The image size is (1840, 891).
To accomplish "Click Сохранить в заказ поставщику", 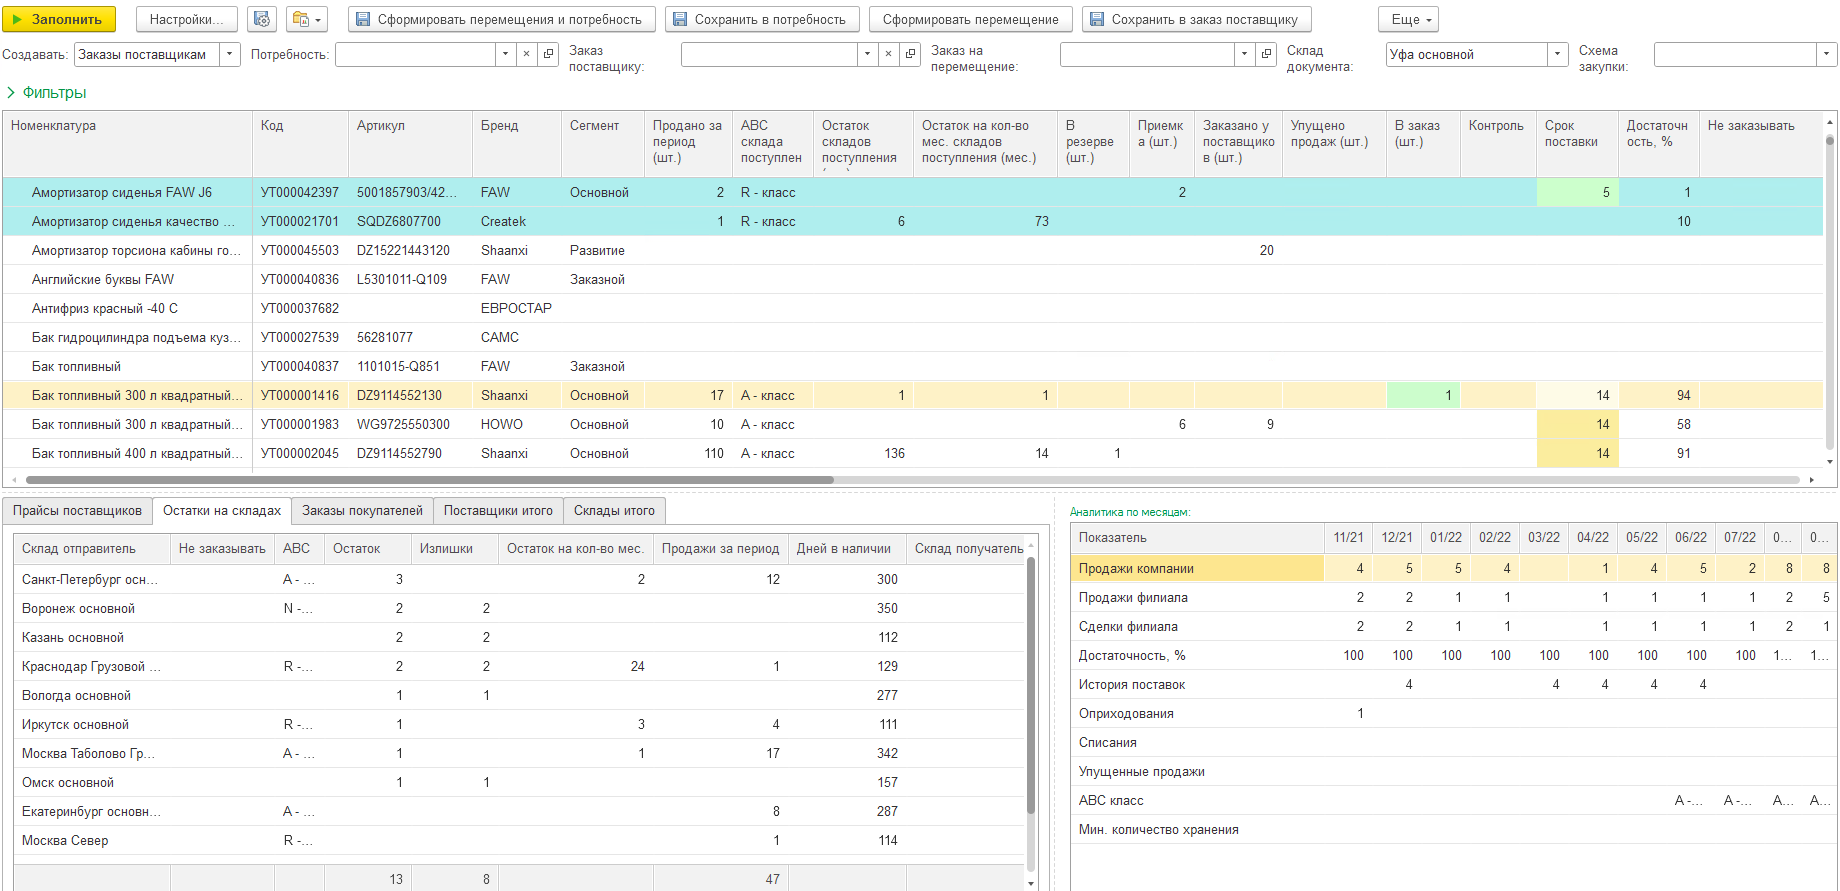I will click(1195, 19).
